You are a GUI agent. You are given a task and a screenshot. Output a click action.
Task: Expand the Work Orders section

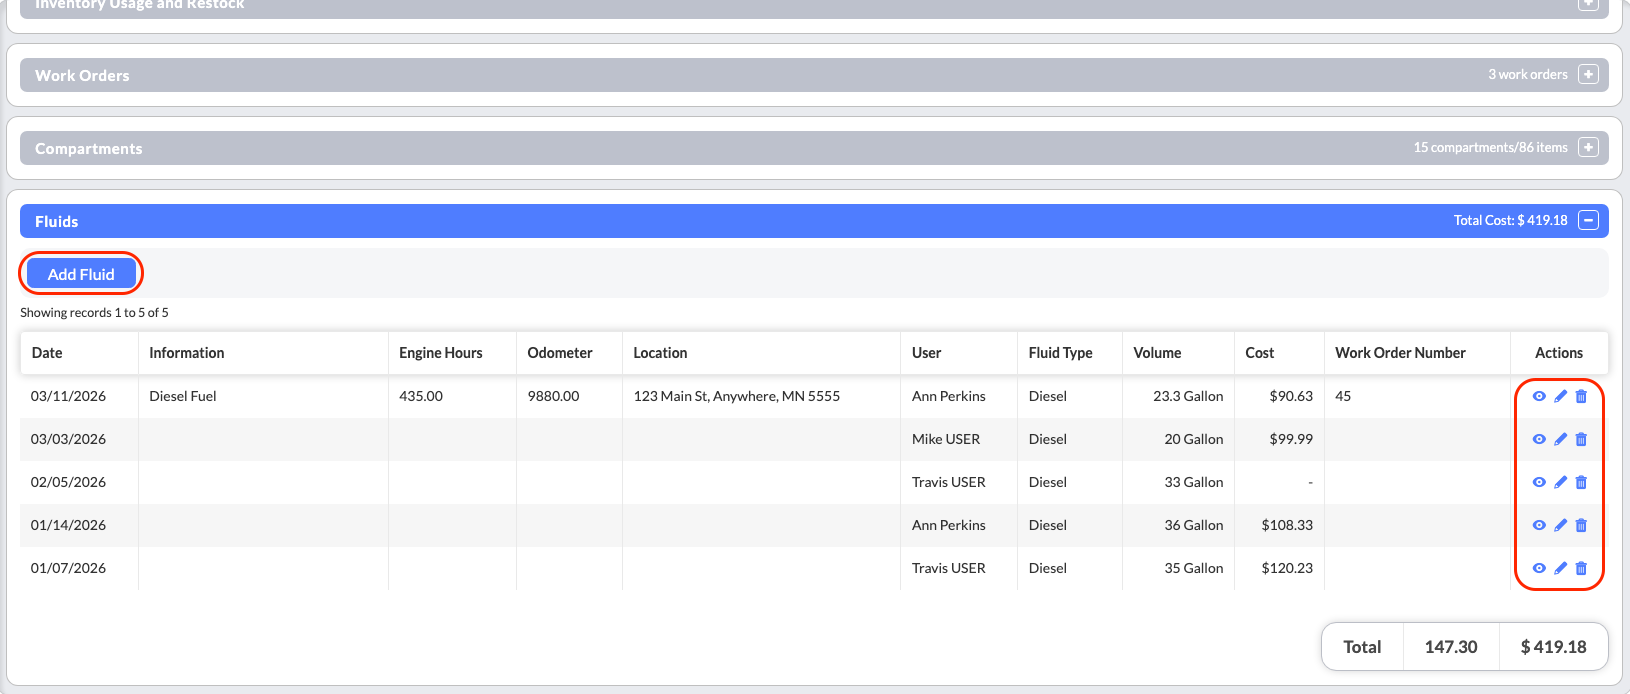[1588, 75]
